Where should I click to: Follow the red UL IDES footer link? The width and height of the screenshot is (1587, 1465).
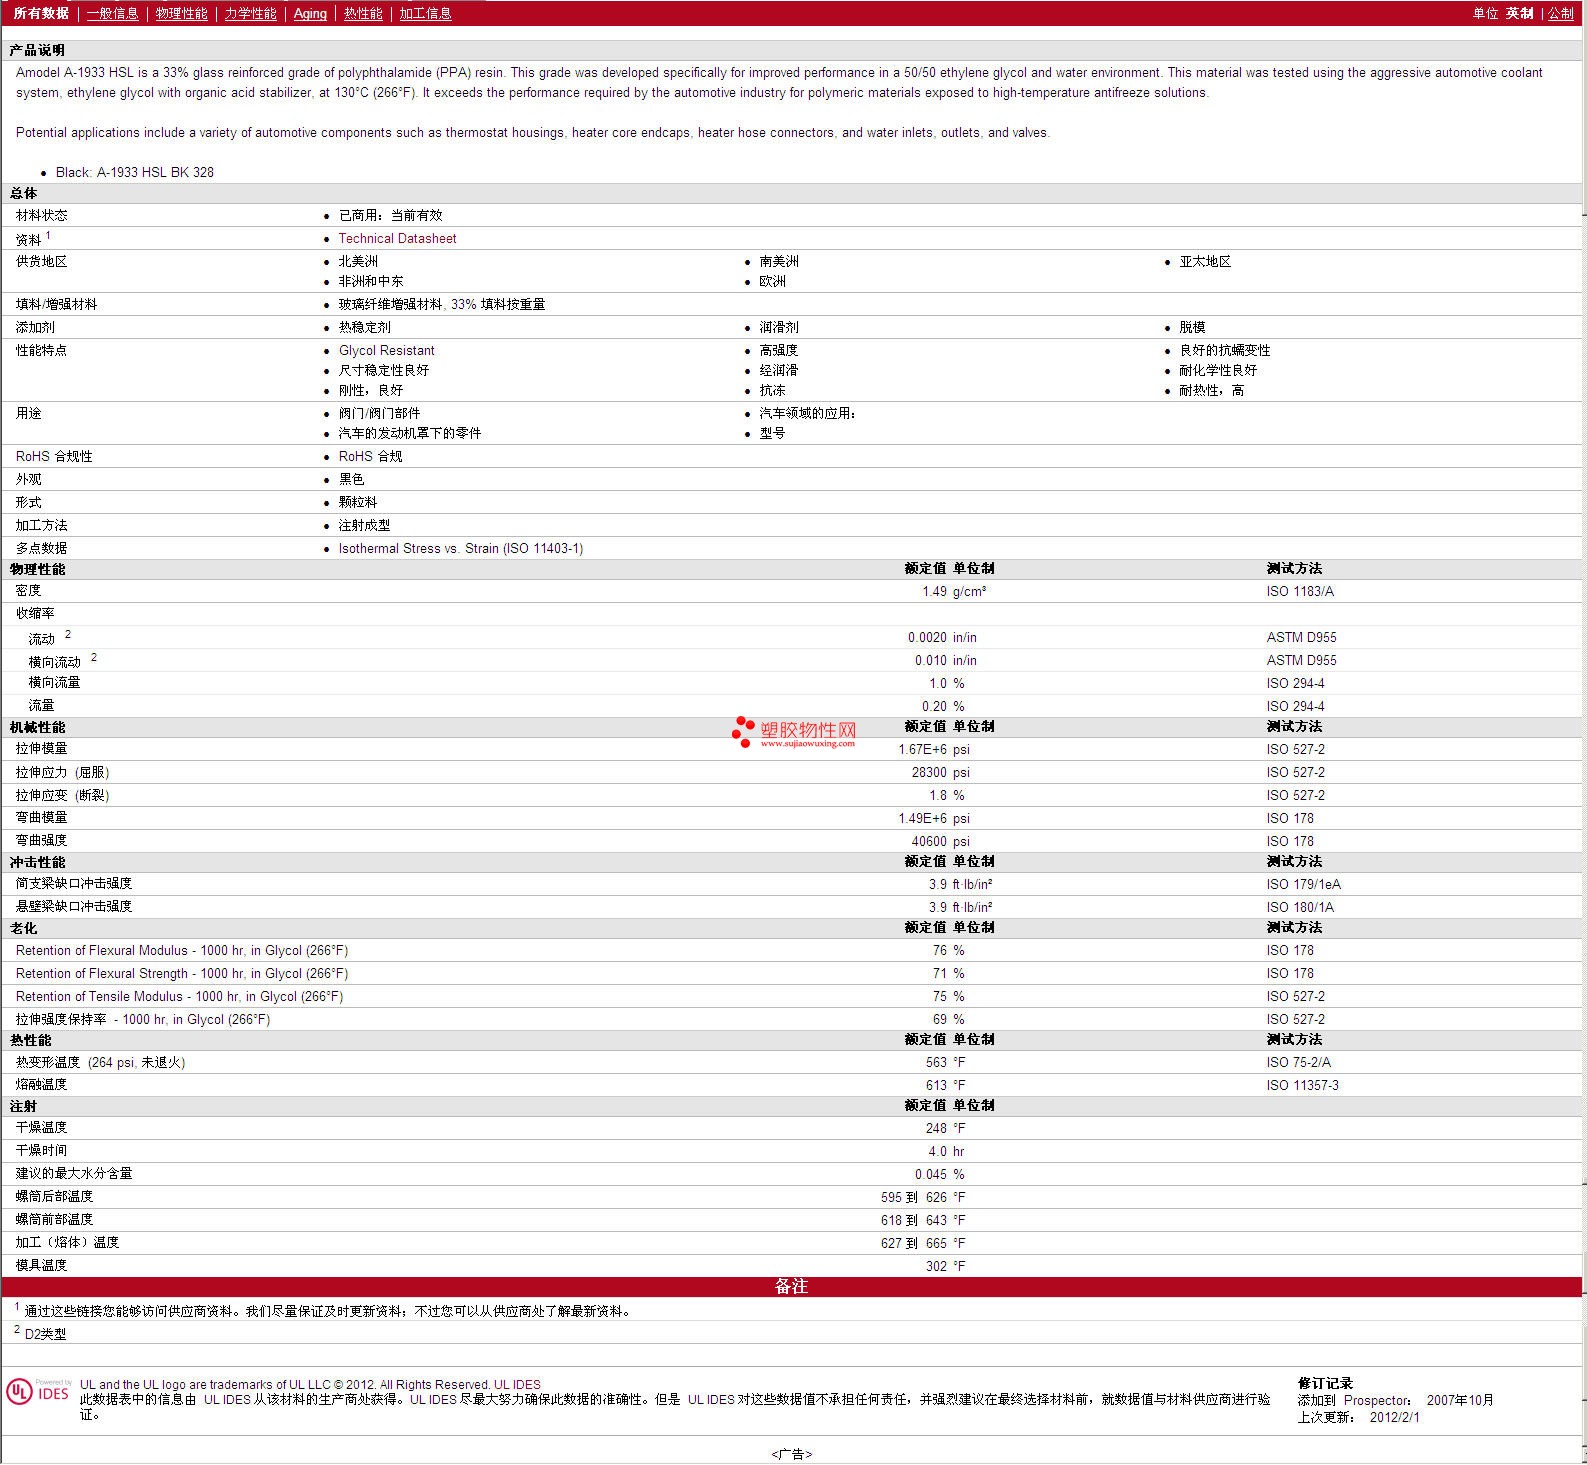(x=517, y=1385)
